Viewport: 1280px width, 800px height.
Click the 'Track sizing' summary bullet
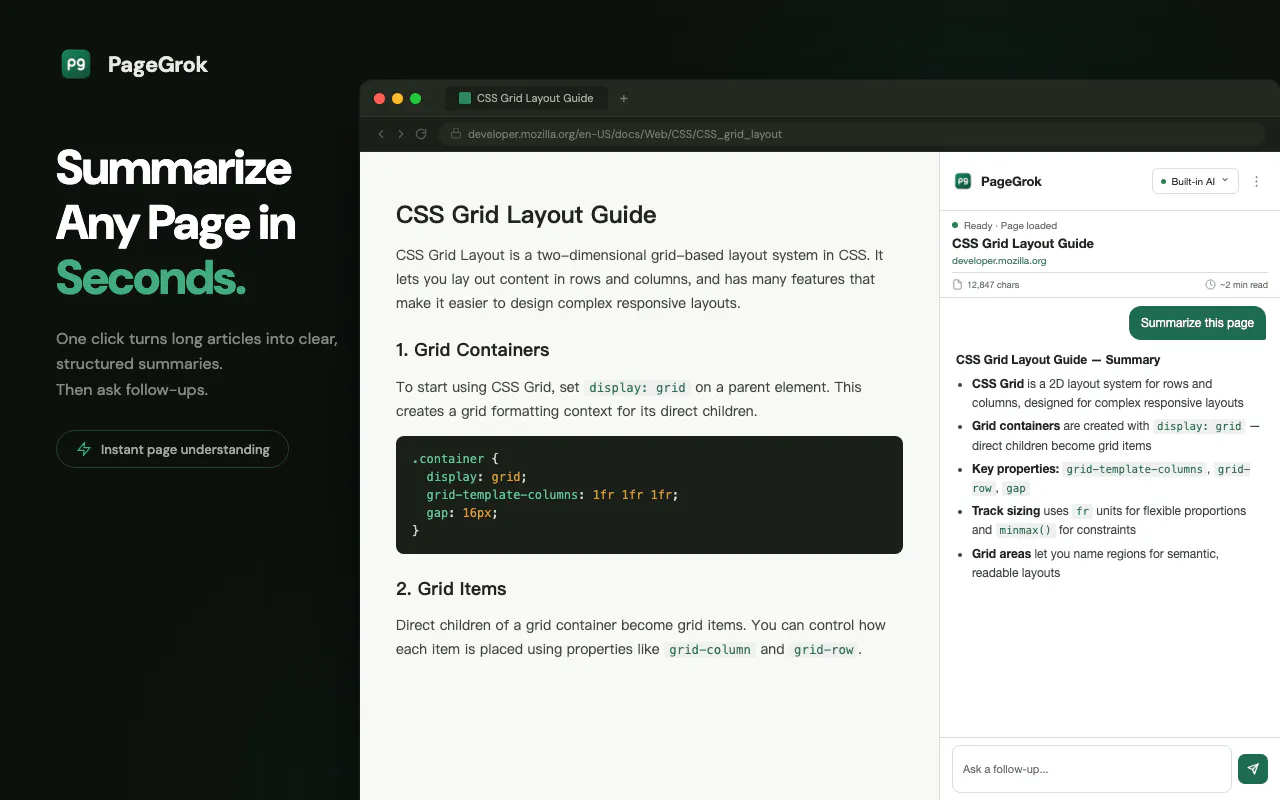pos(1109,520)
